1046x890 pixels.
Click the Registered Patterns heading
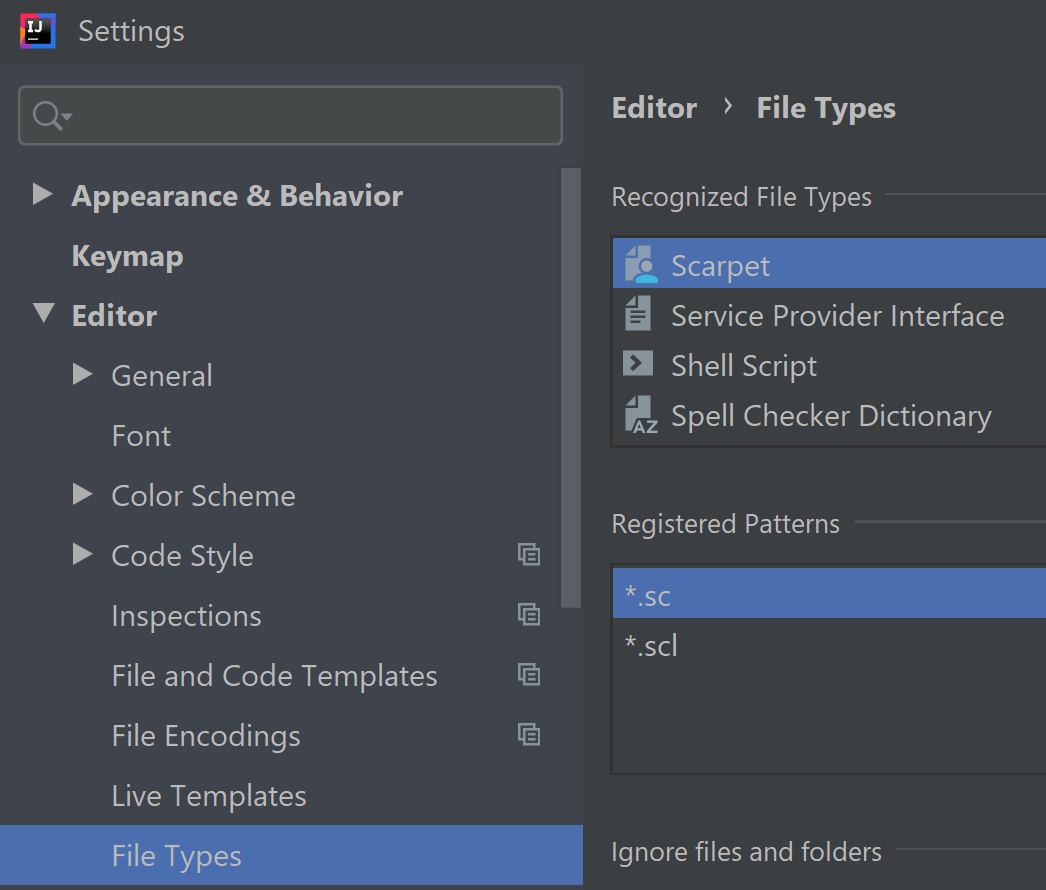click(726, 524)
